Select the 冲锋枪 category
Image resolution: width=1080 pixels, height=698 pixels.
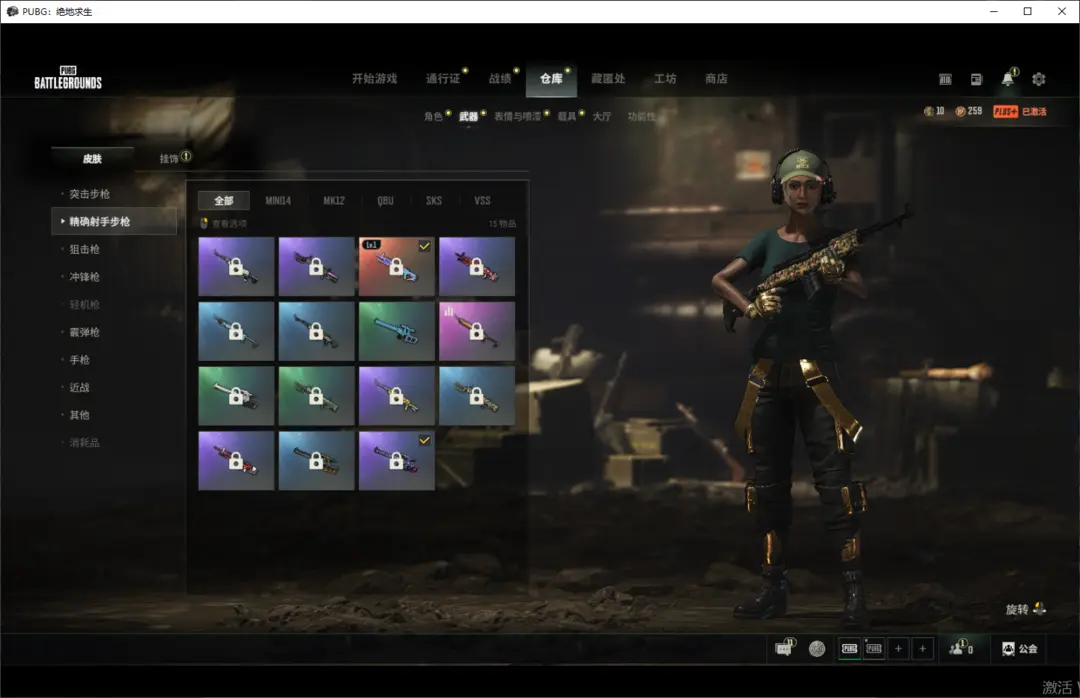[85, 277]
